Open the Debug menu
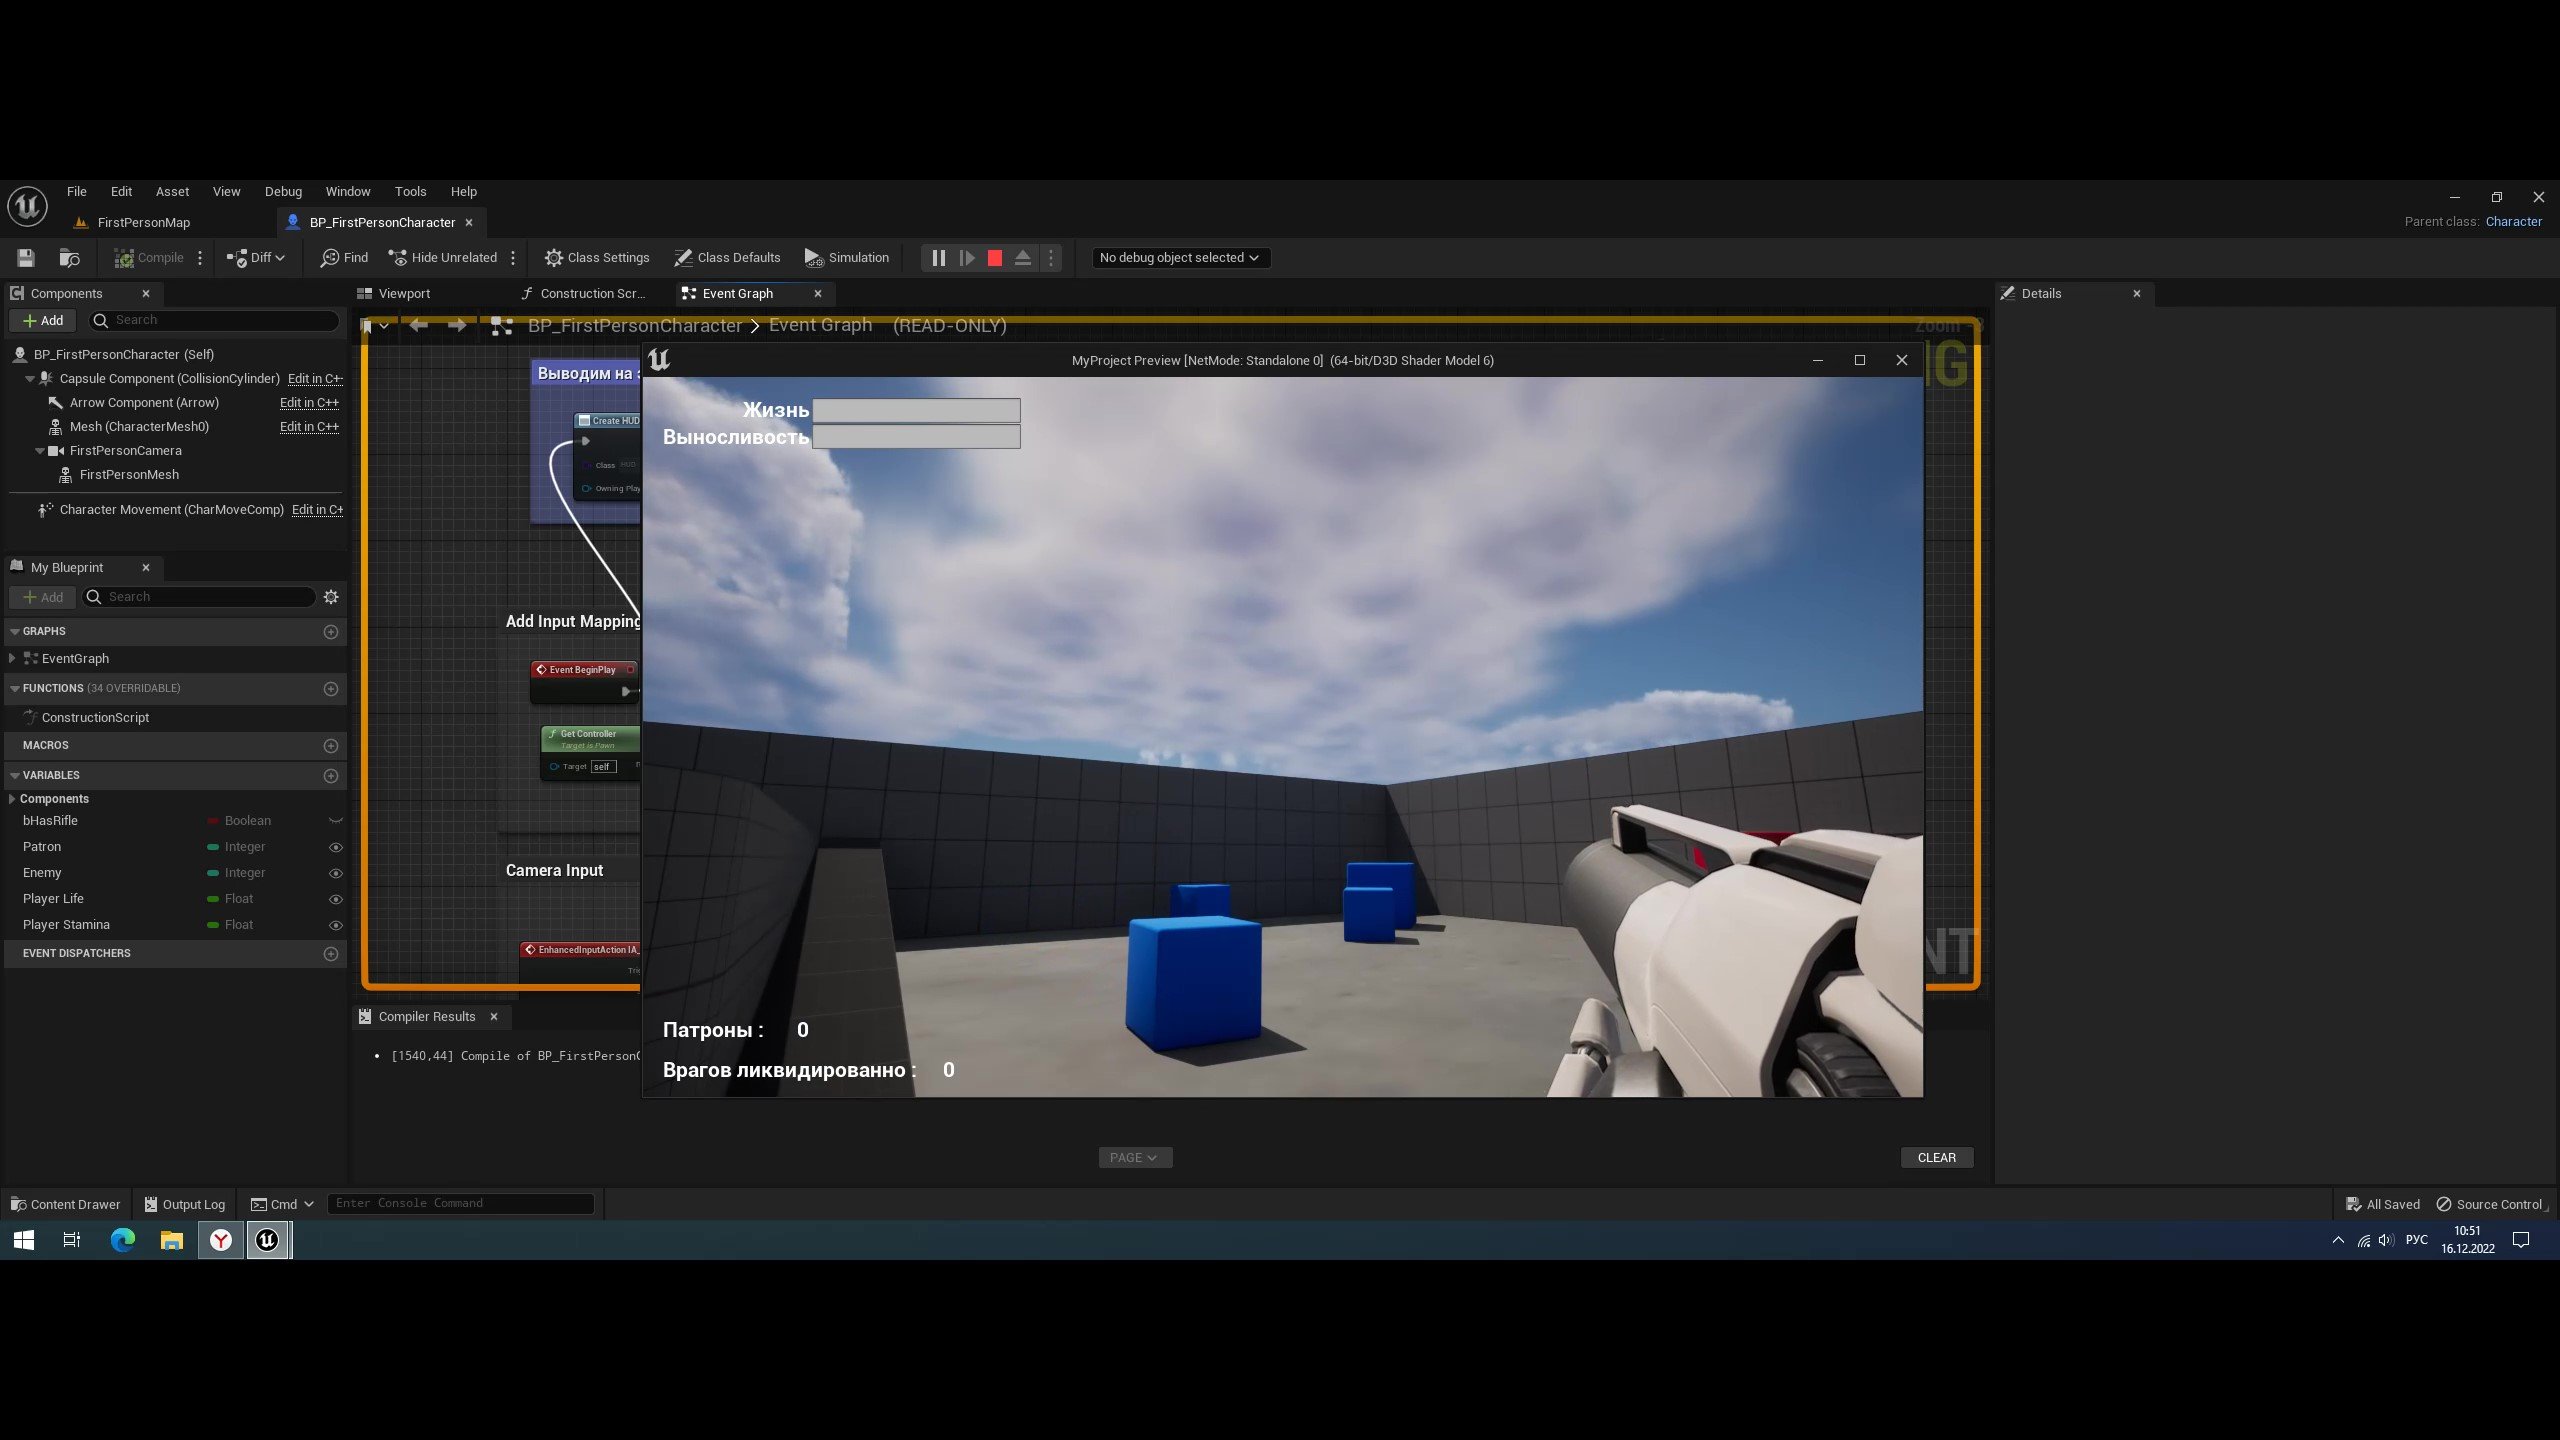 [283, 191]
